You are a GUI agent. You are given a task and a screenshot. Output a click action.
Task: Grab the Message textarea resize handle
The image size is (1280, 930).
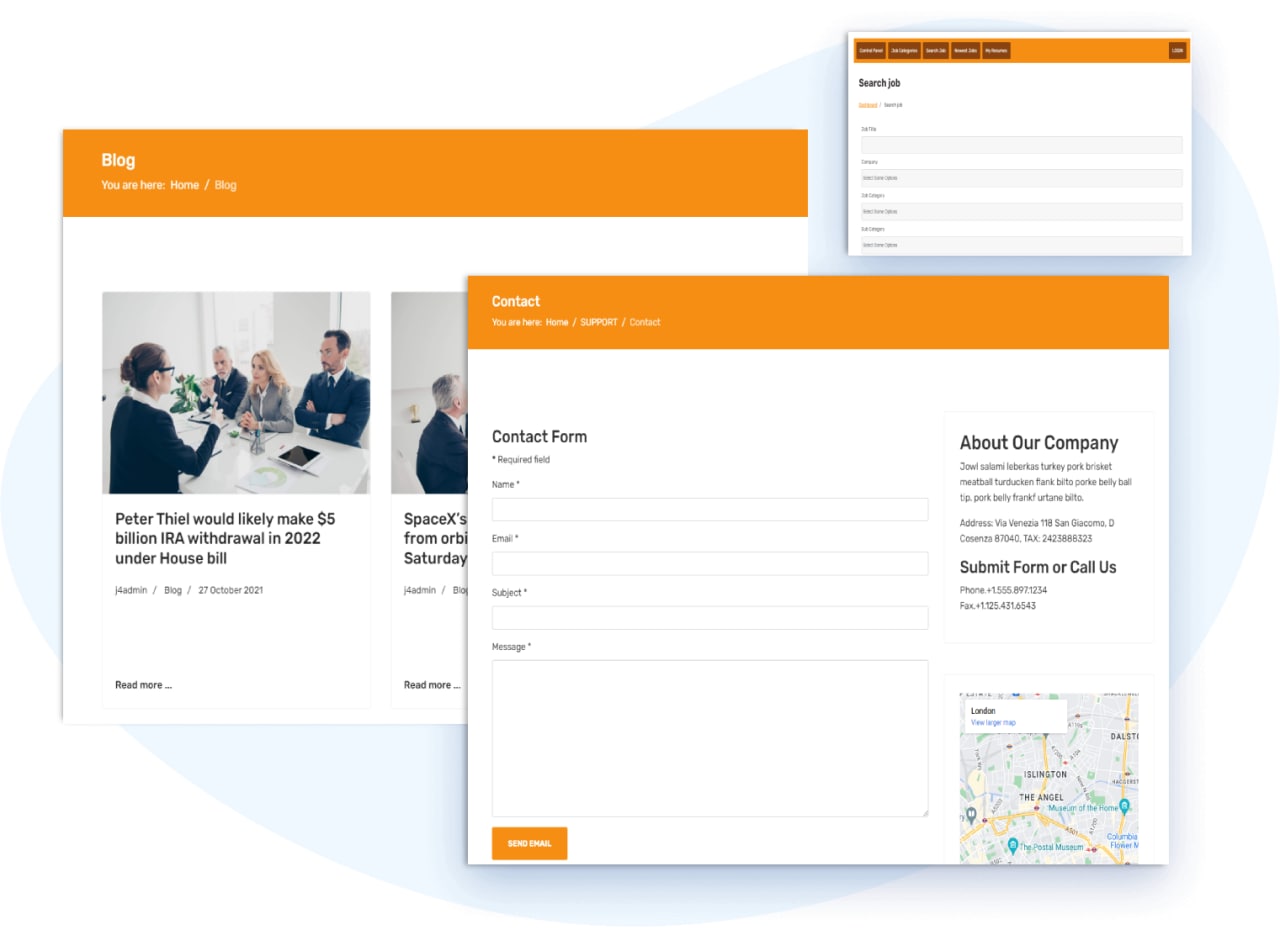pos(925,813)
